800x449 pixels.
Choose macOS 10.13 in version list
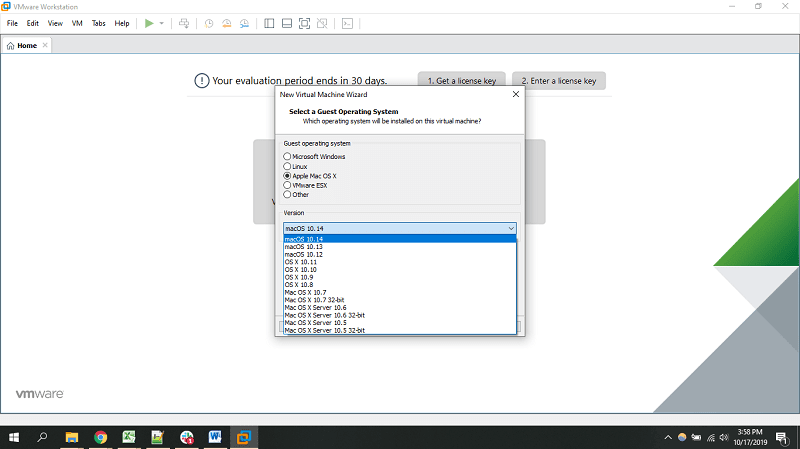400,246
